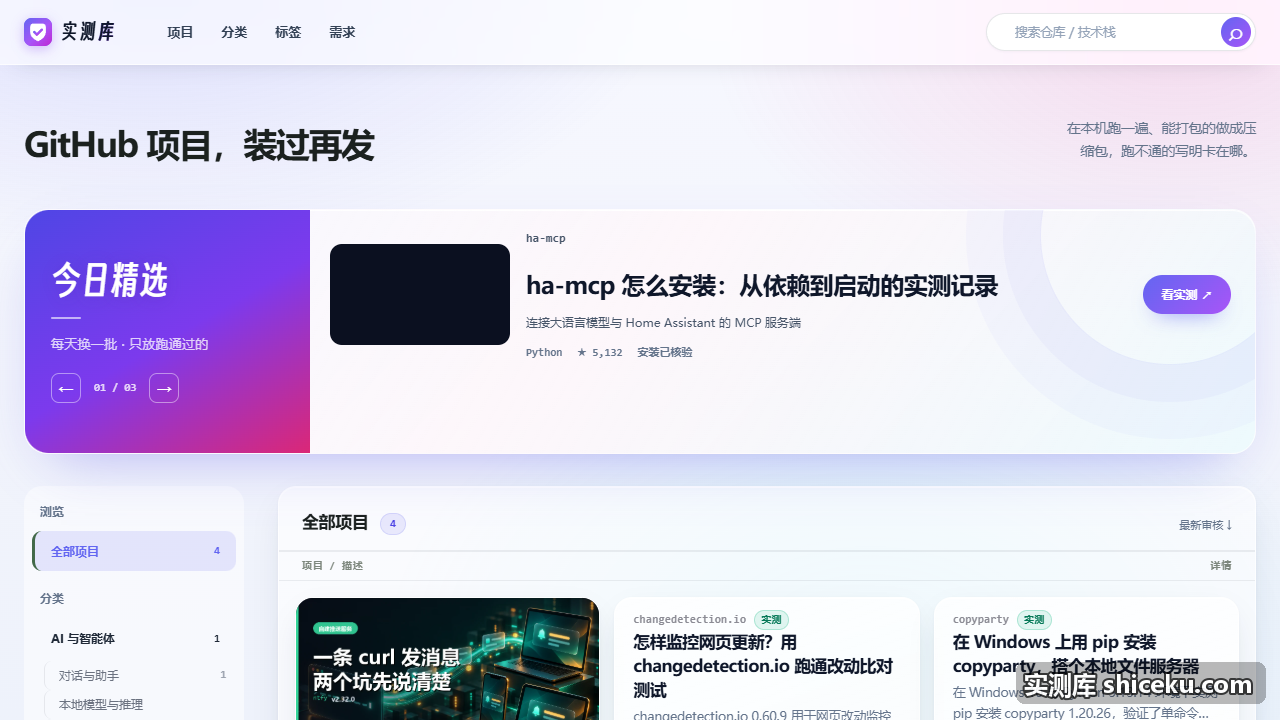This screenshot has width=1280, height=720.
Task: Open the ha-mcp 怎么安装 featured title
Action: coord(762,286)
